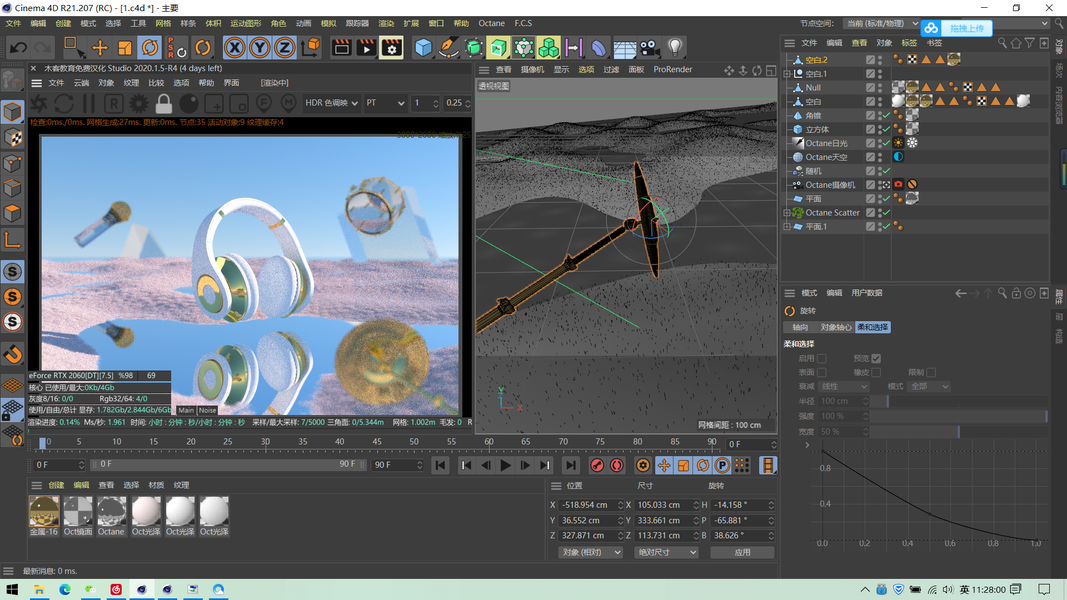Add a Camera object from the toolbar
Image resolution: width=1067 pixels, height=600 pixels.
point(650,48)
